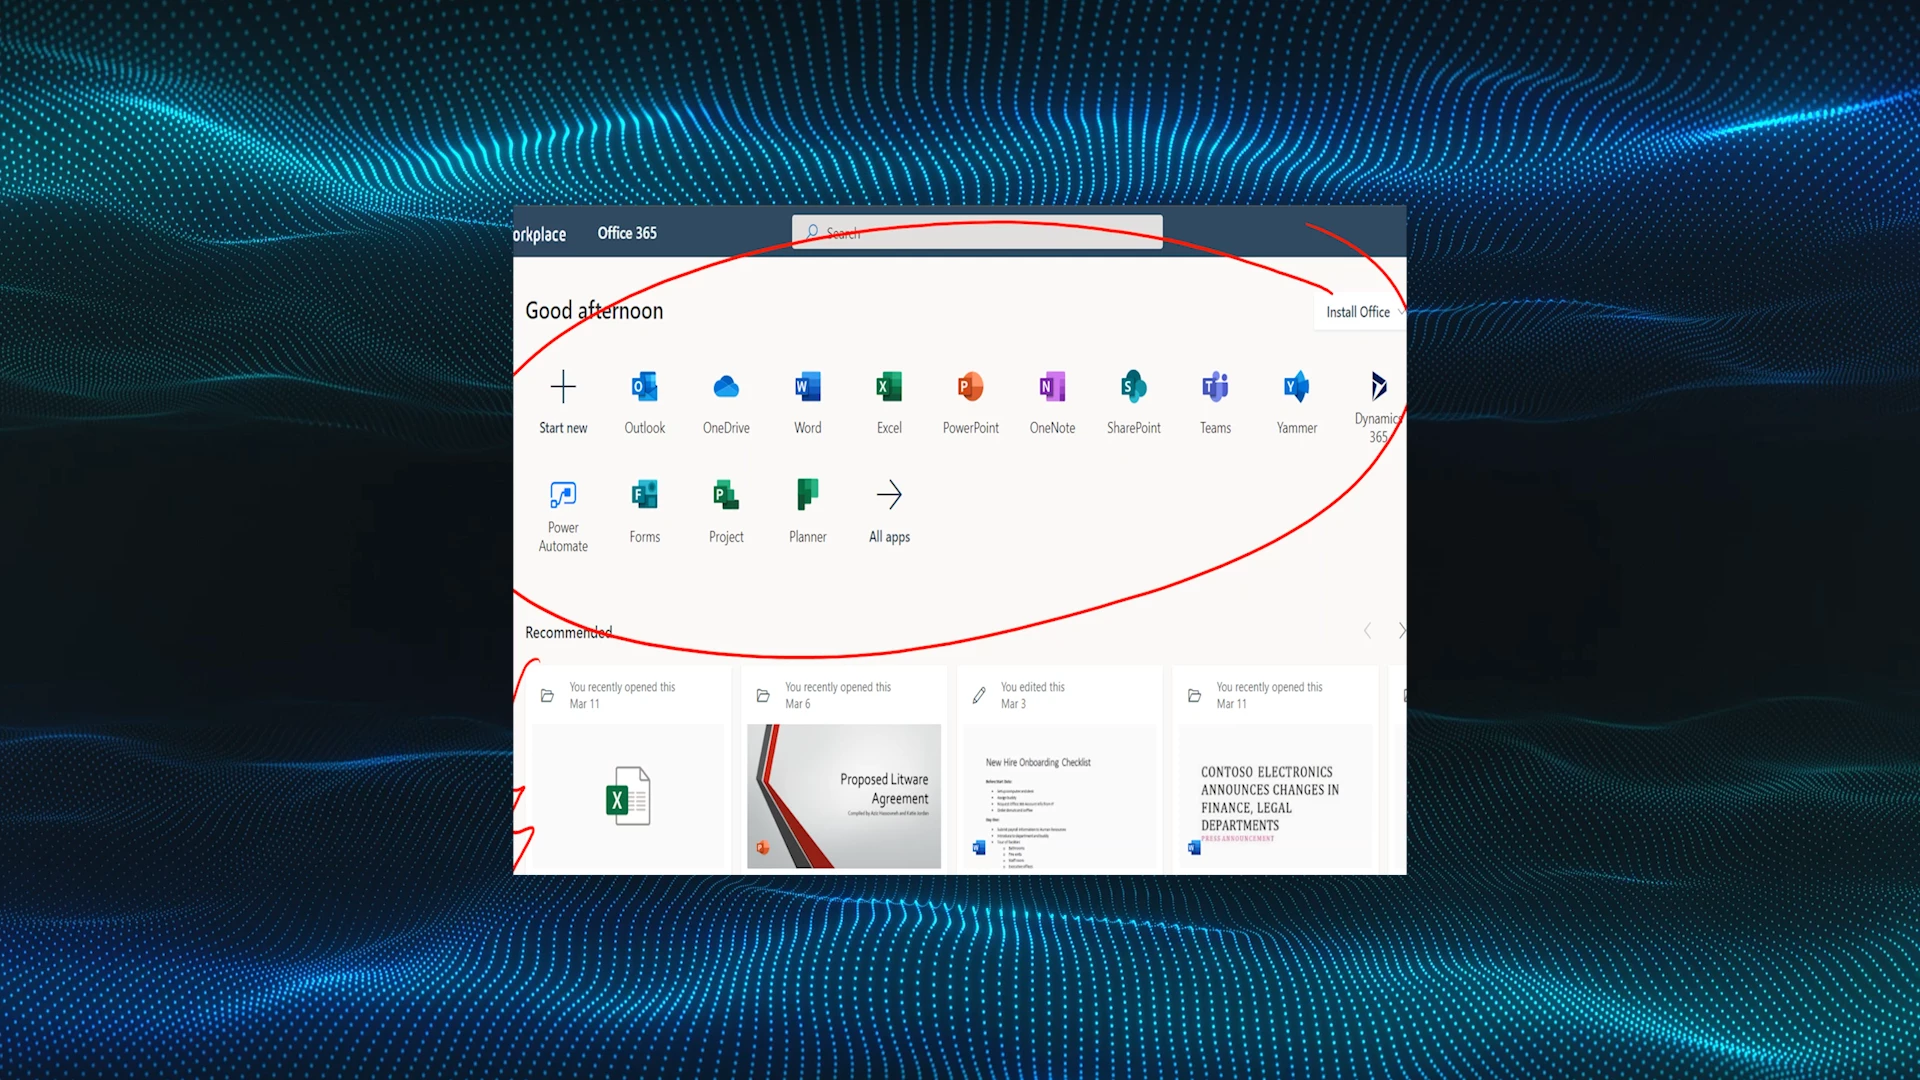Open the Project app icon

point(726,495)
